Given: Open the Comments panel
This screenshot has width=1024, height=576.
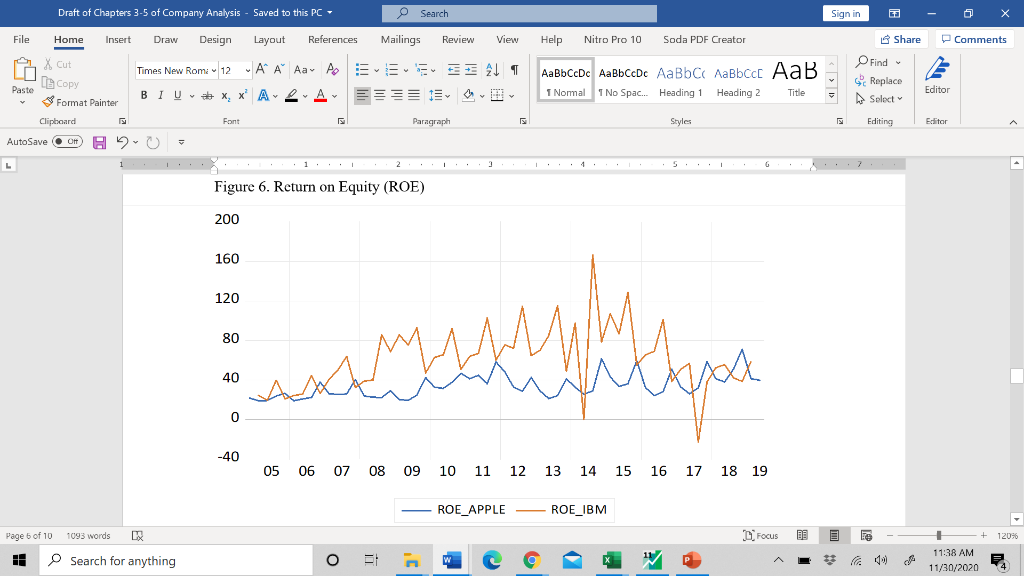Looking at the screenshot, I should [974, 39].
